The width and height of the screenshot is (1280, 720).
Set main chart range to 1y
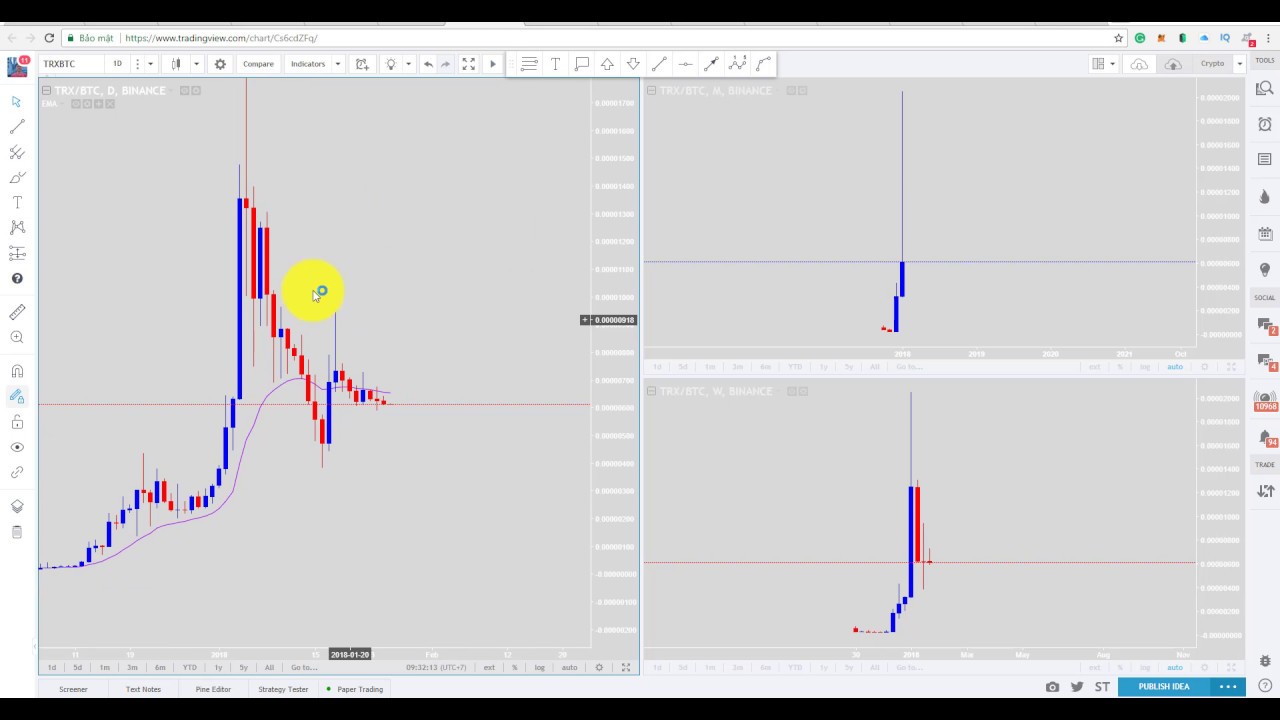click(218, 667)
